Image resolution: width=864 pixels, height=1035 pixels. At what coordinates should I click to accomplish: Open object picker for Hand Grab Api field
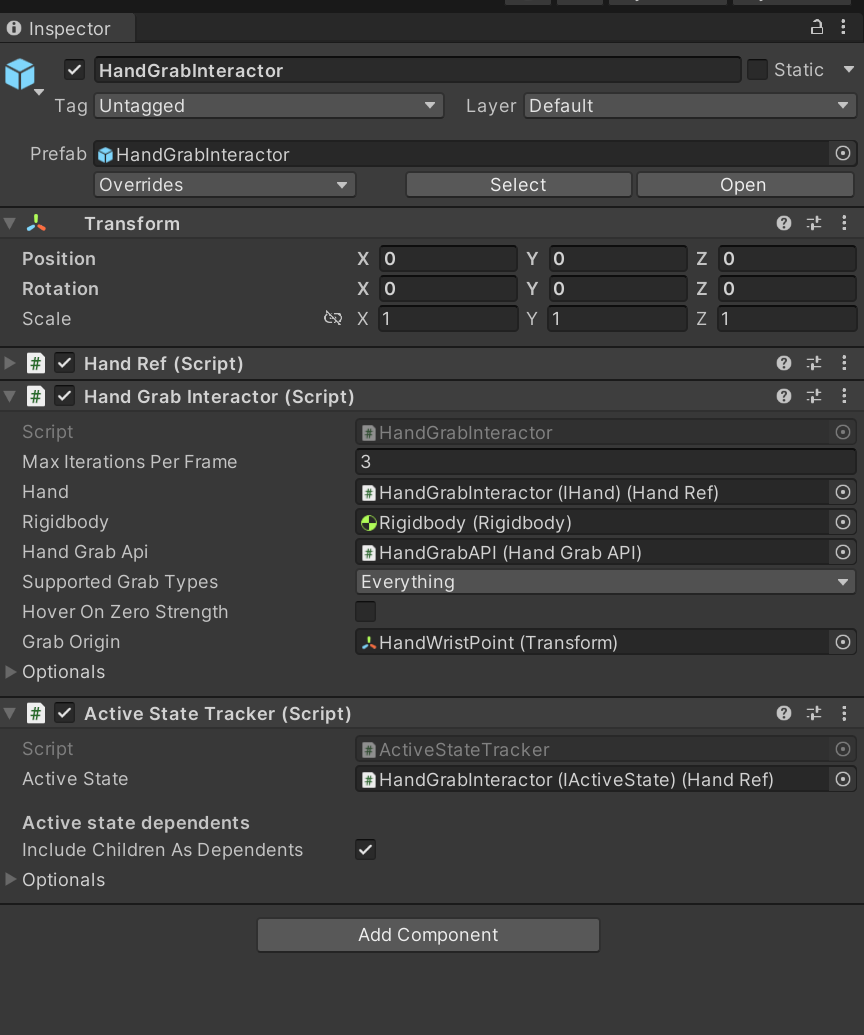(x=843, y=552)
